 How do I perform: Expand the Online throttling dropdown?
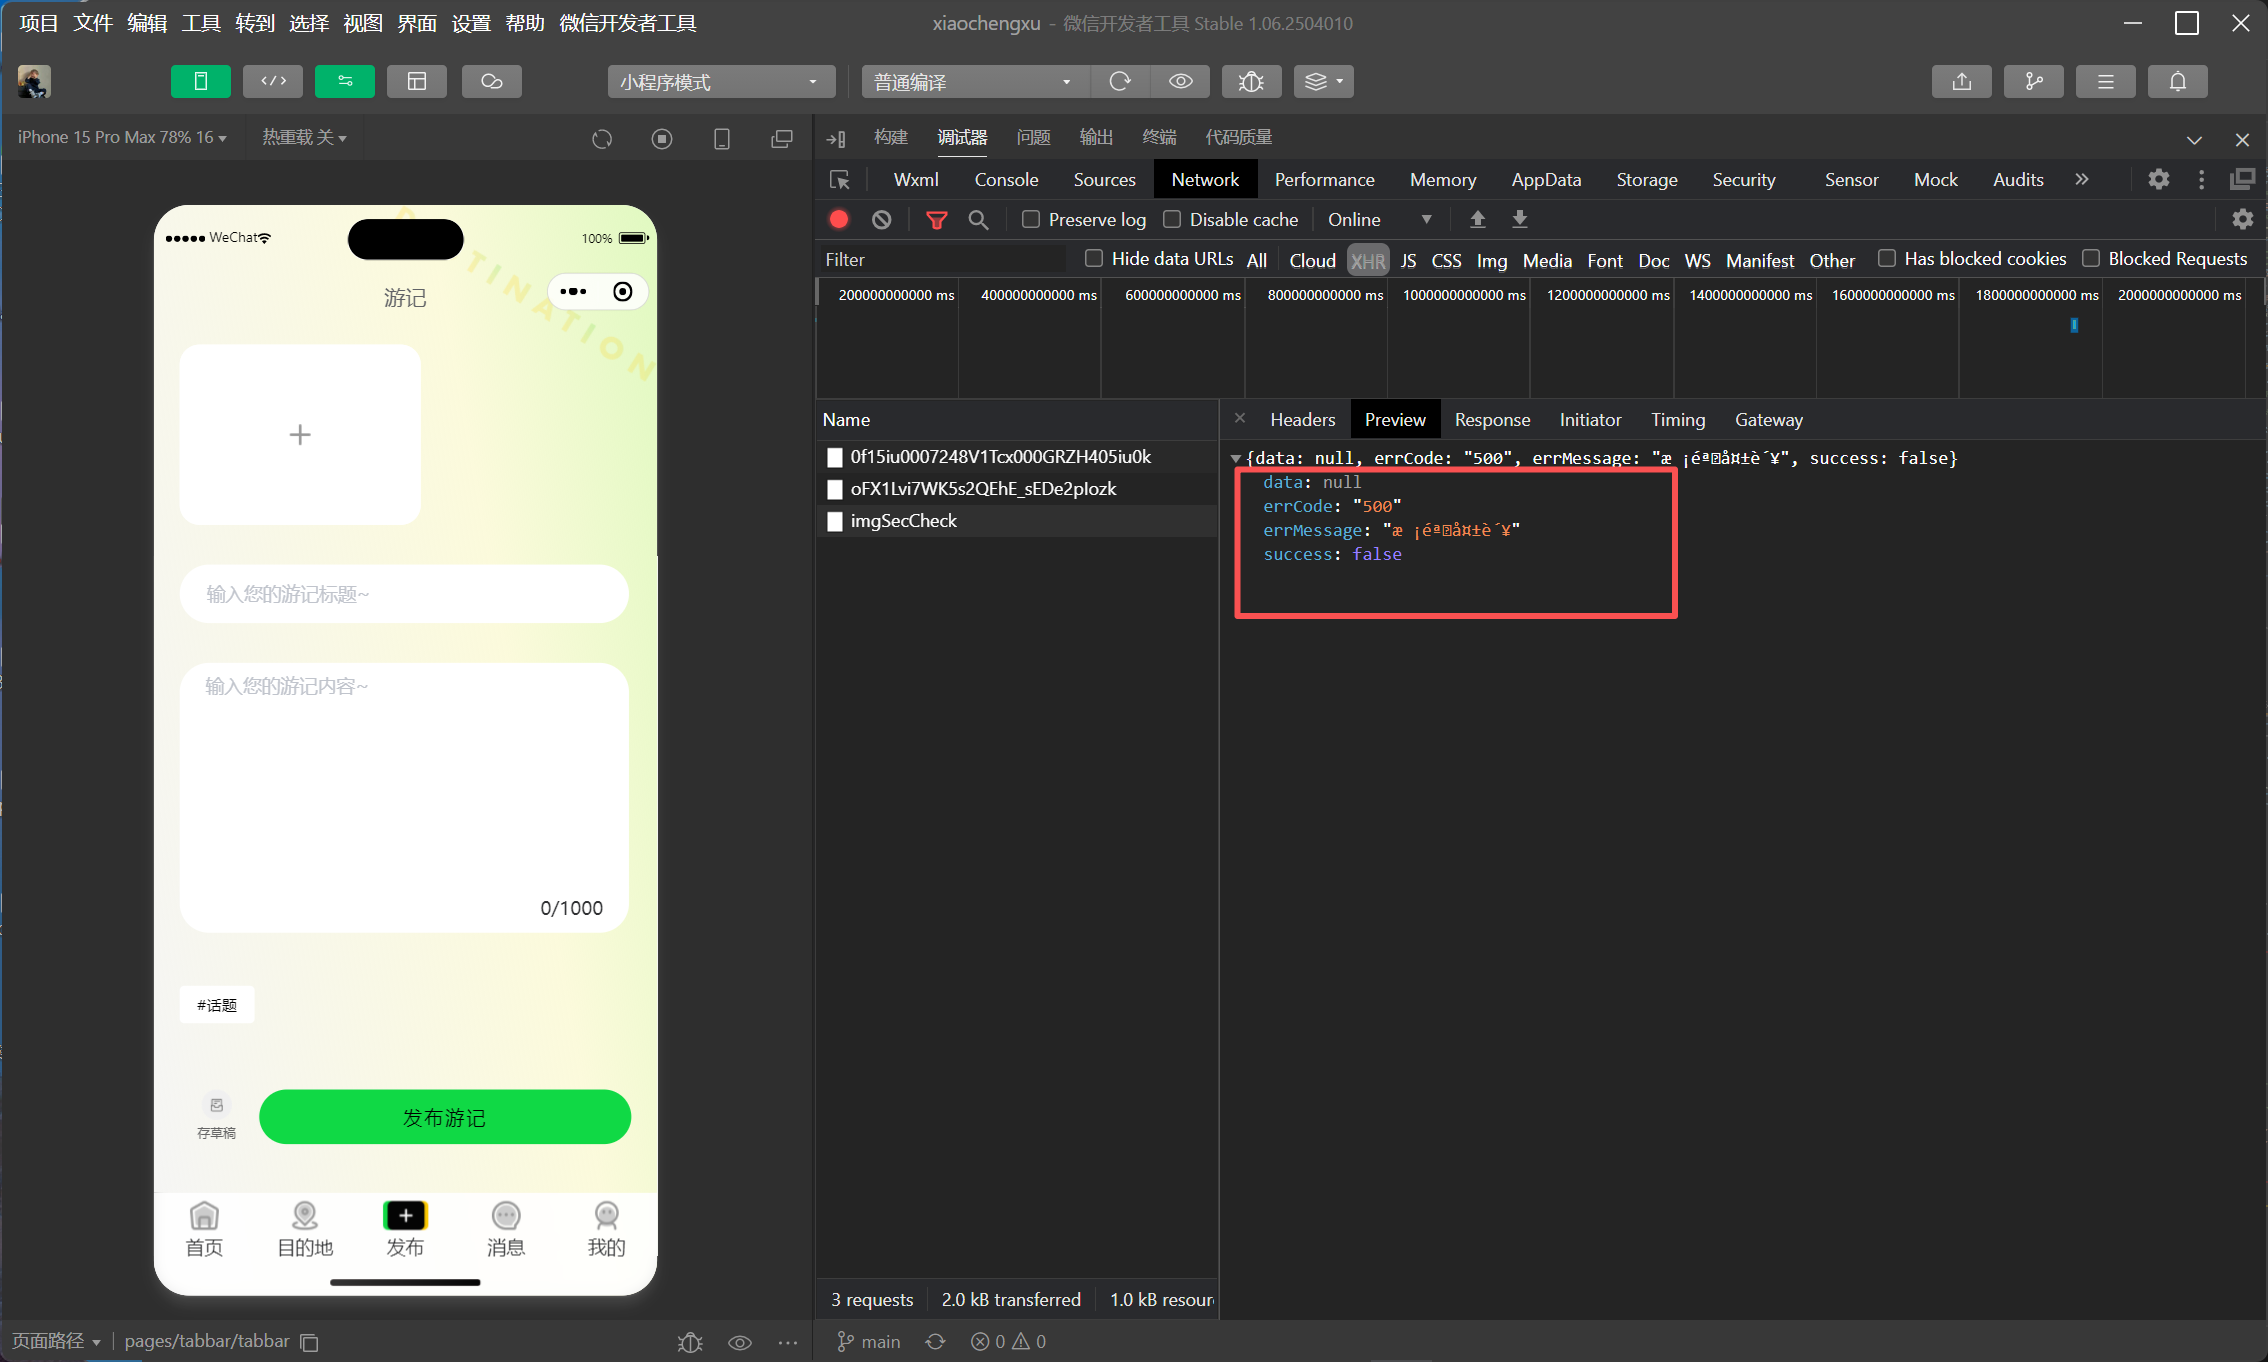(1379, 219)
